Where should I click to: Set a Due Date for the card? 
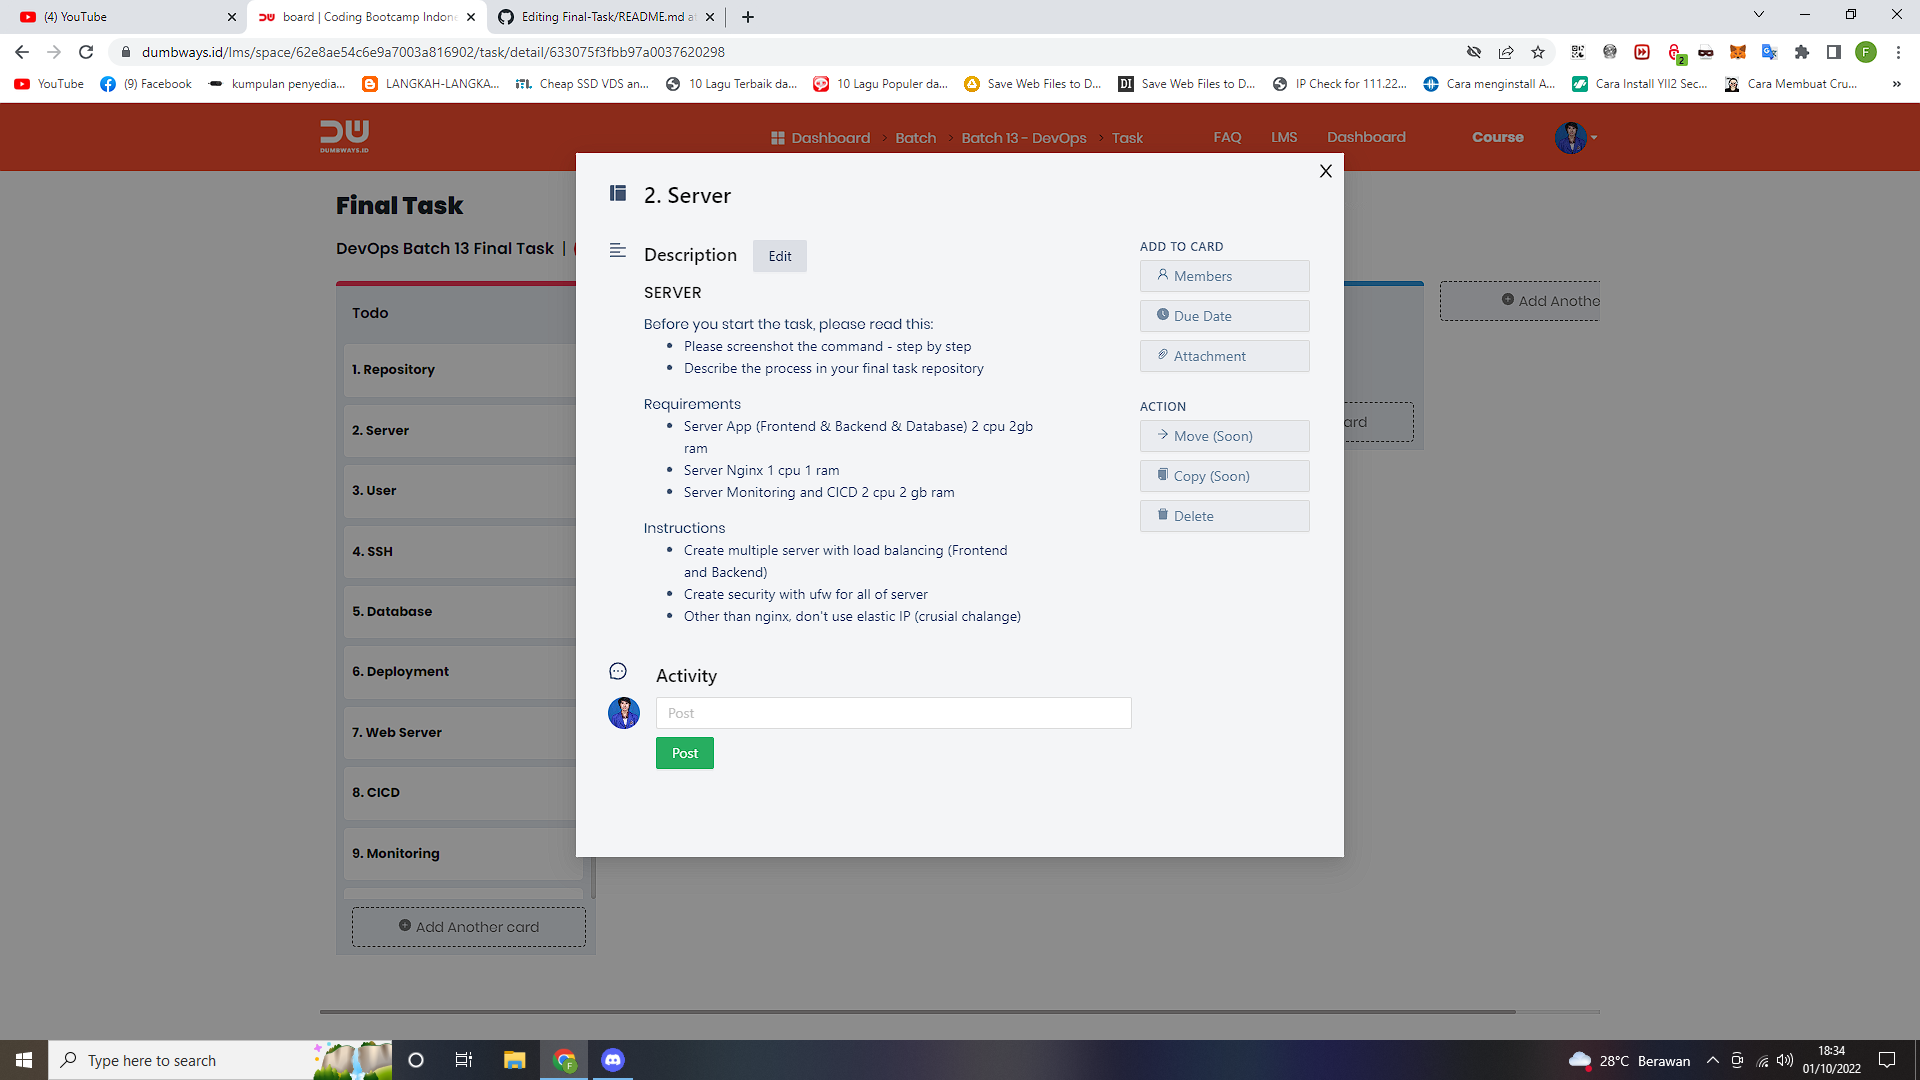click(1224, 316)
